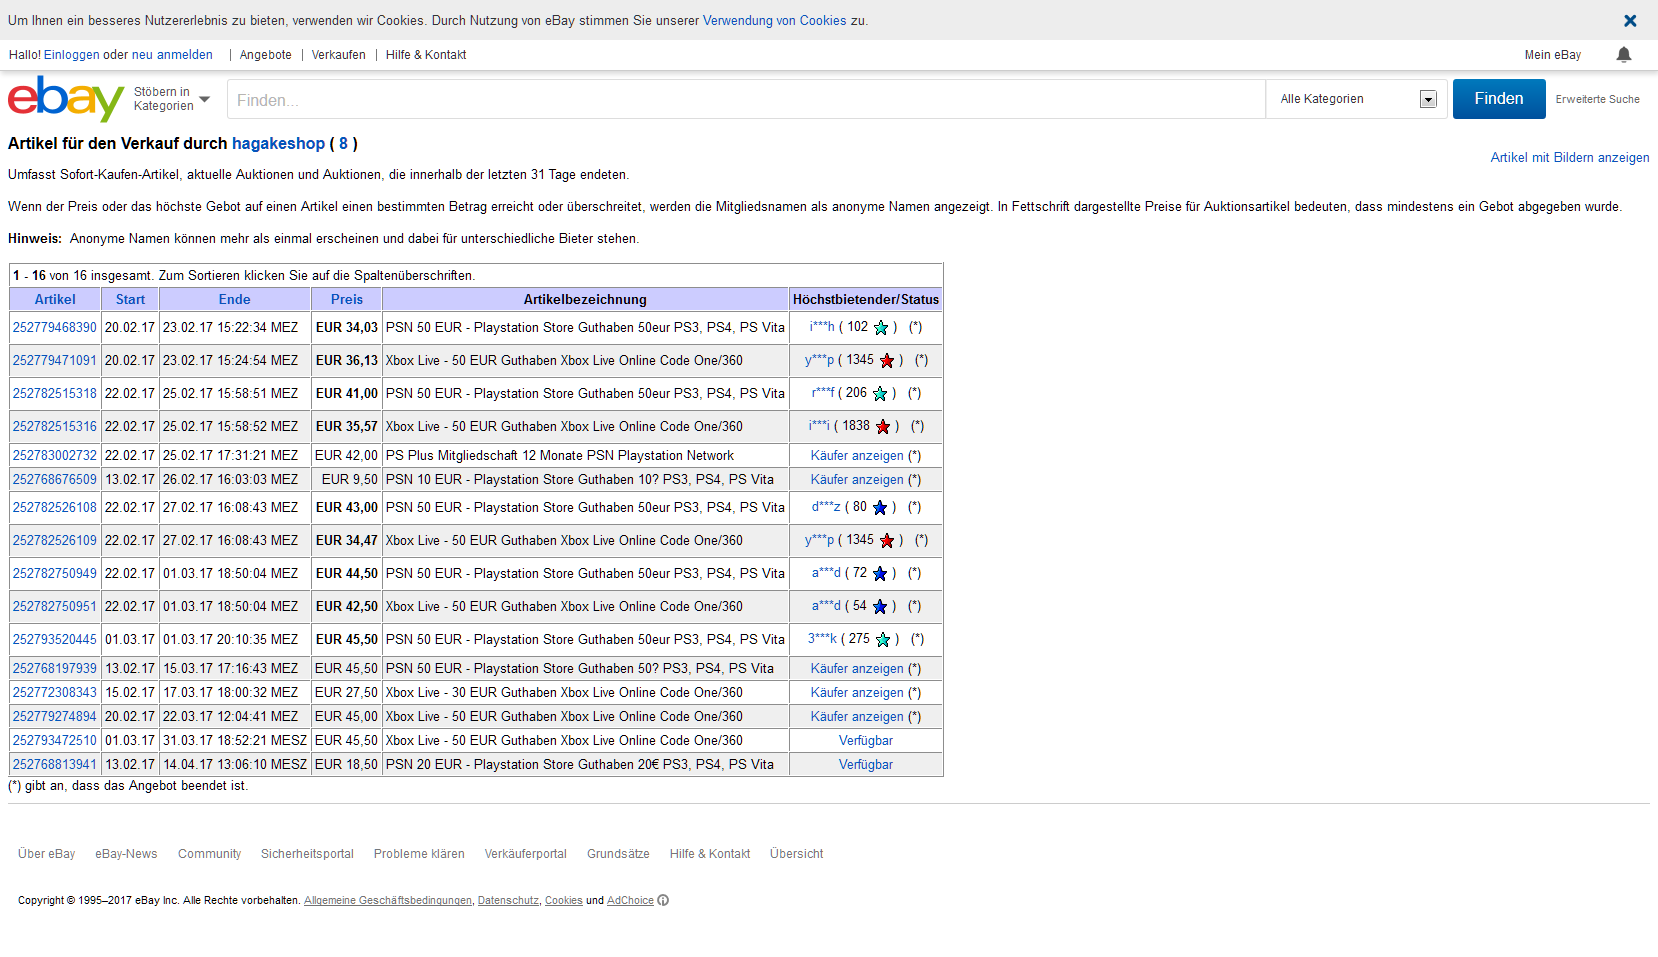Image resolution: width=1658 pixels, height=957 pixels.
Task: Open item number 252782515318
Action: coord(55,393)
